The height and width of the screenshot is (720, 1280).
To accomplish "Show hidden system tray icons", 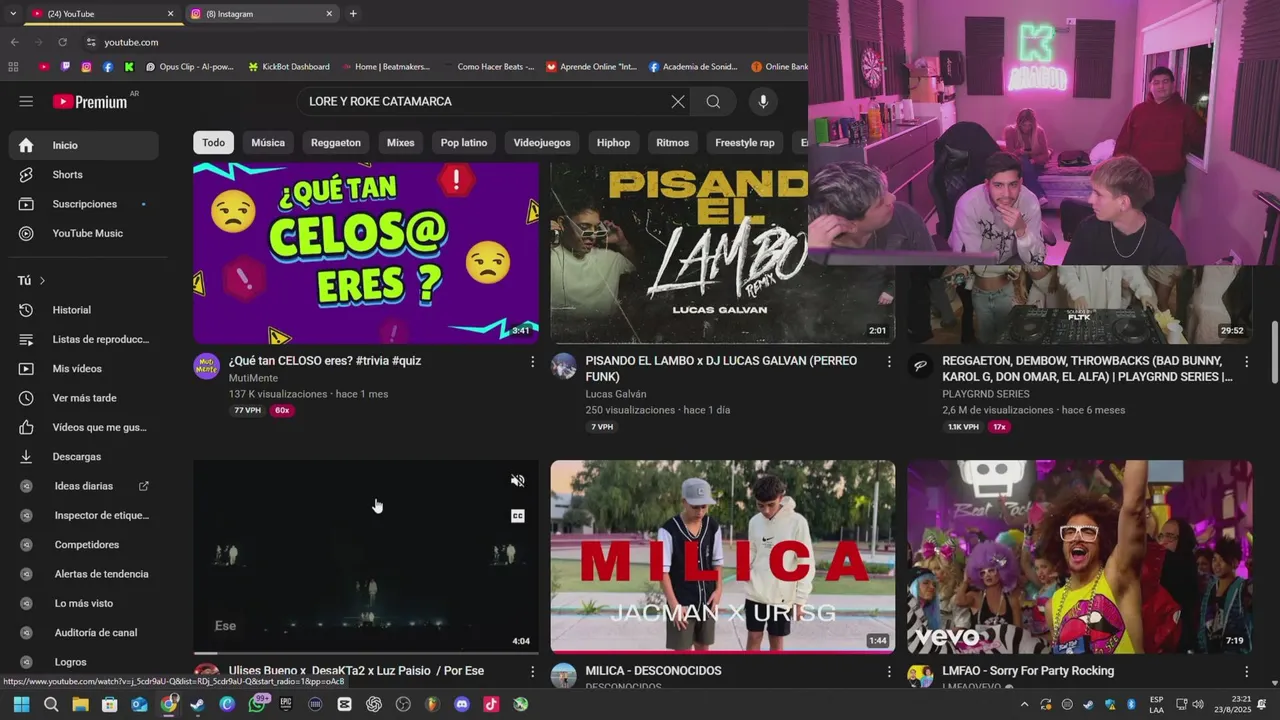I will [1025, 704].
